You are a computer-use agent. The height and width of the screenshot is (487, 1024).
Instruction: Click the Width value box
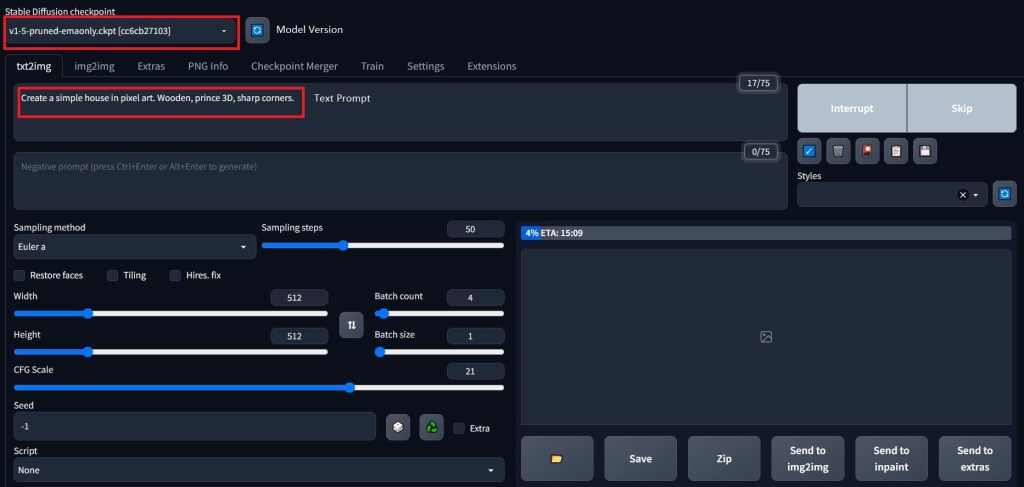pos(299,298)
